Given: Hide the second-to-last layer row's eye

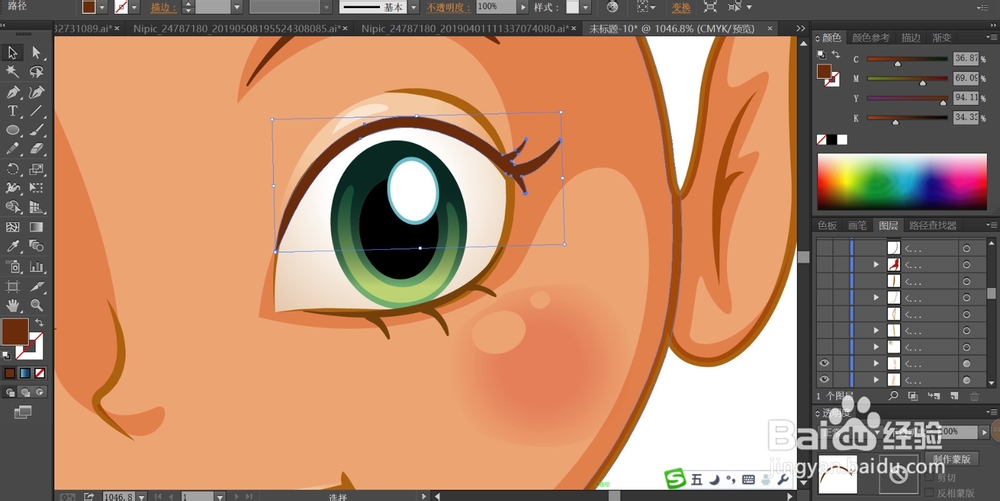Looking at the screenshot, I should (x=824, y=363).
